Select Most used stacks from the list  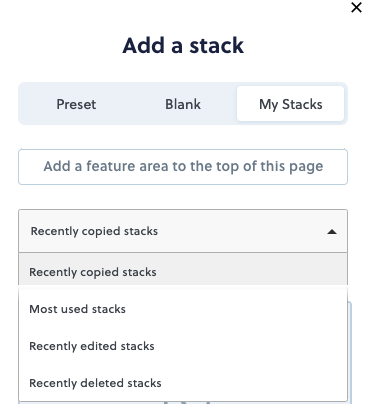click(183, 309)
